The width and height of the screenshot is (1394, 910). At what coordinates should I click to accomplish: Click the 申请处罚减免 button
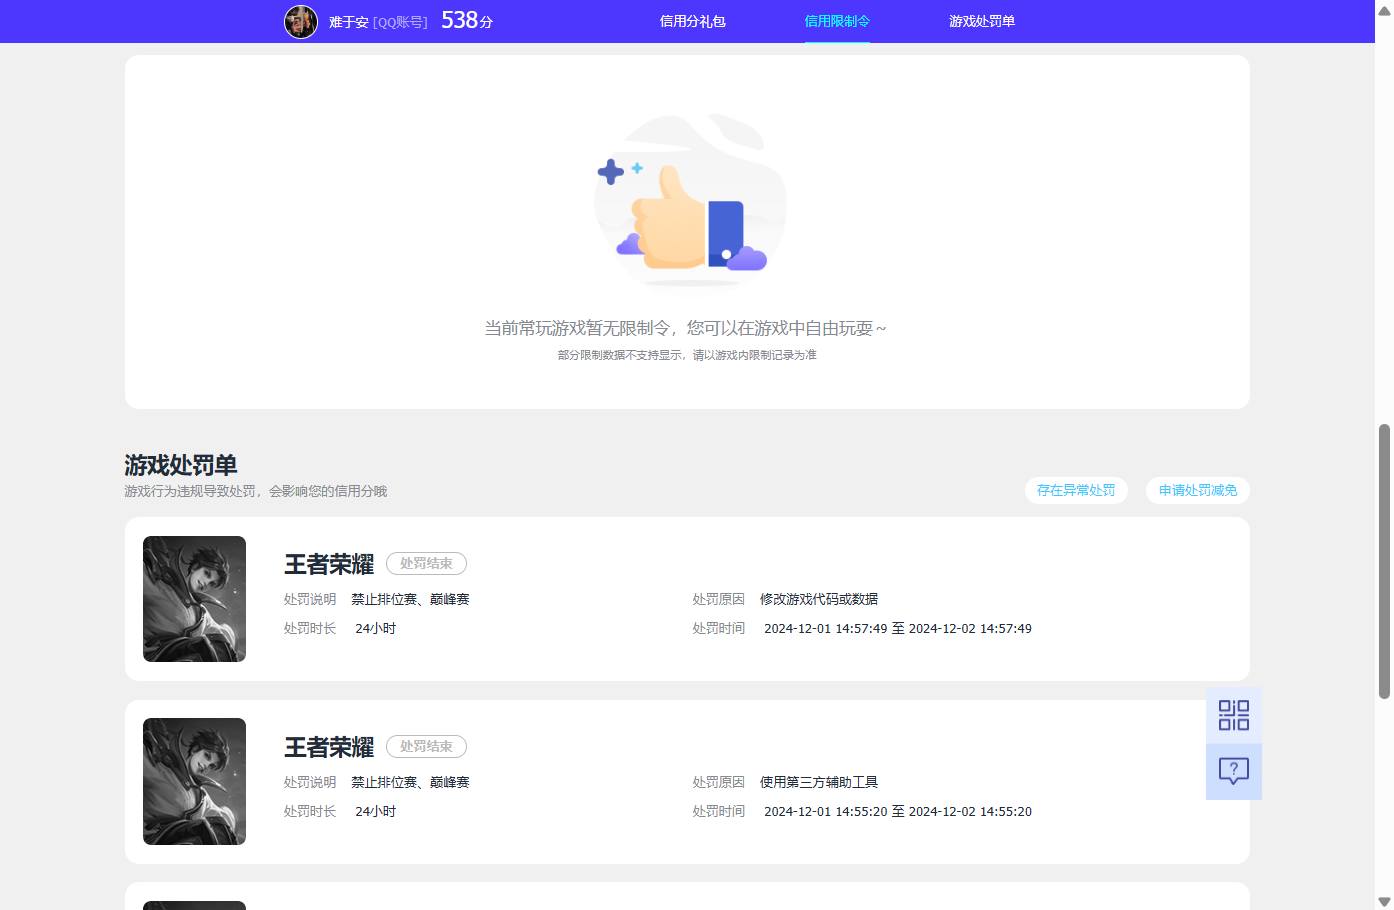coord(1198,490)
